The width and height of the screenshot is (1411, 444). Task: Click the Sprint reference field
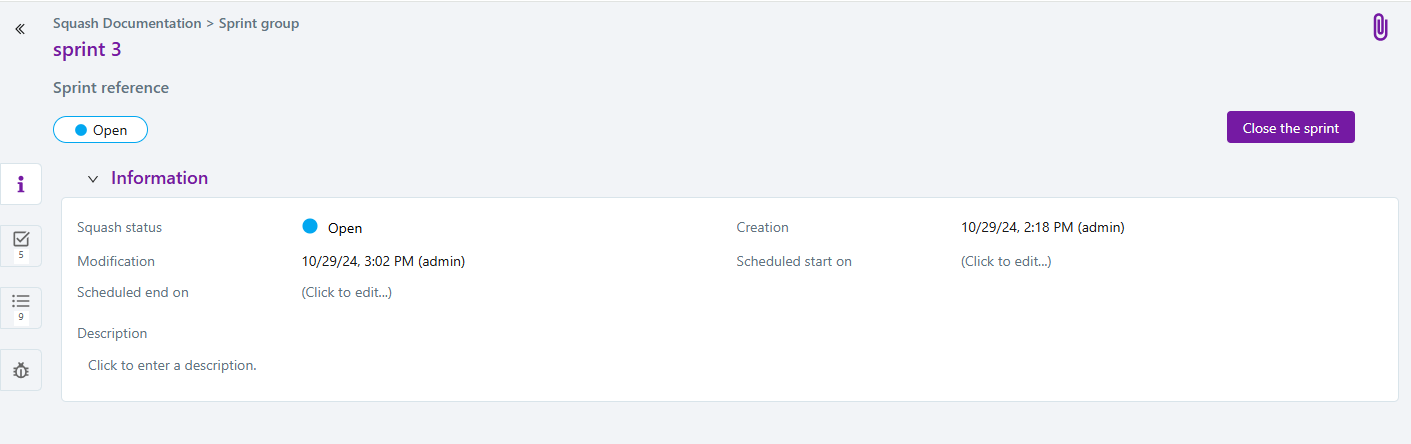click(111, 88)
